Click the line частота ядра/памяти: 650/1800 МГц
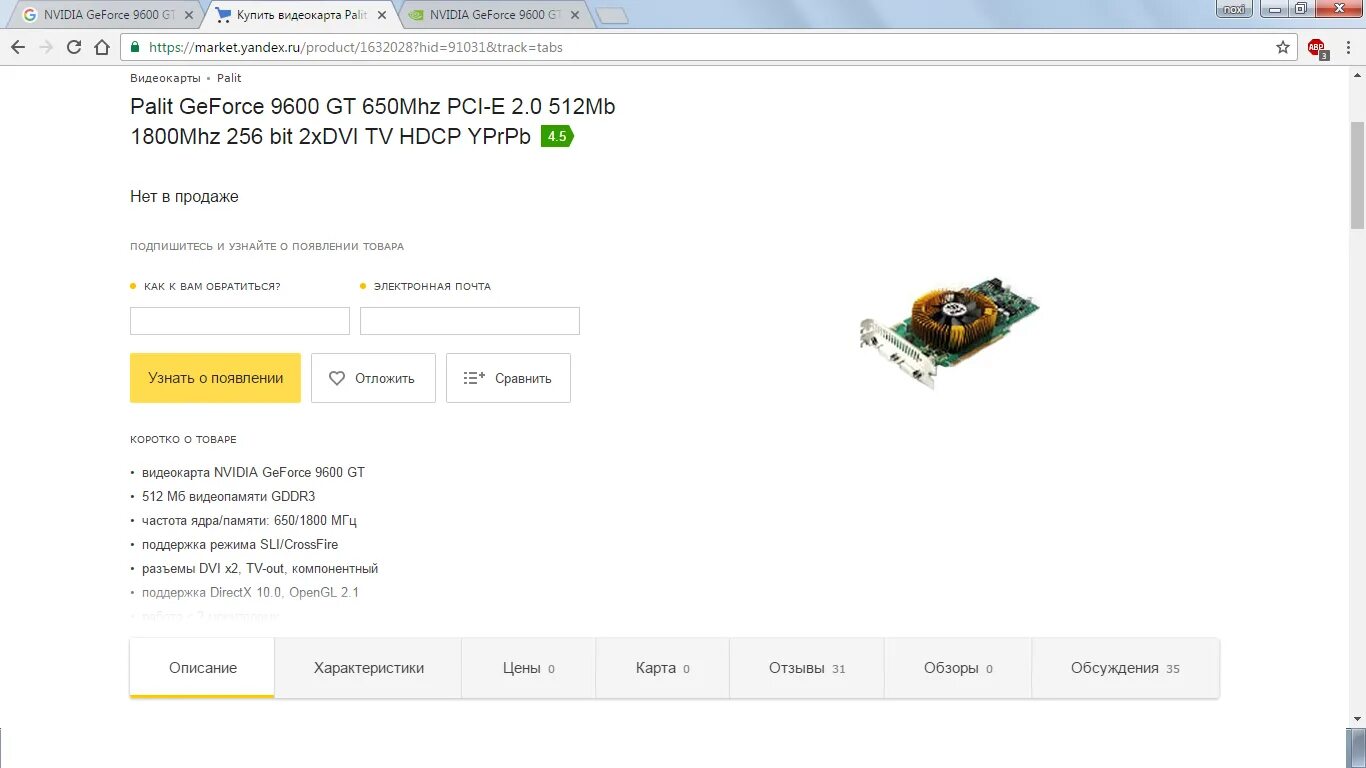This screenshot has height=768, width=1366. click(249, 520)
